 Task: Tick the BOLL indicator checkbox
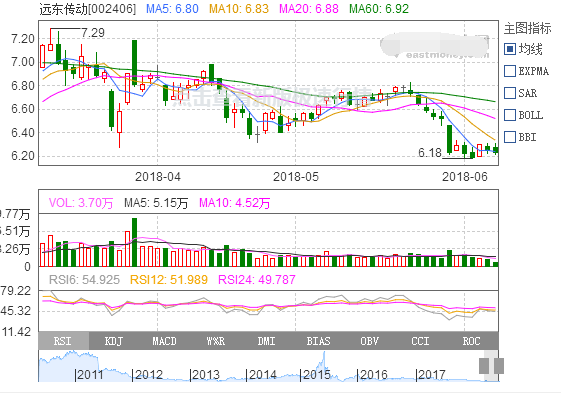(x=509, y=115)
